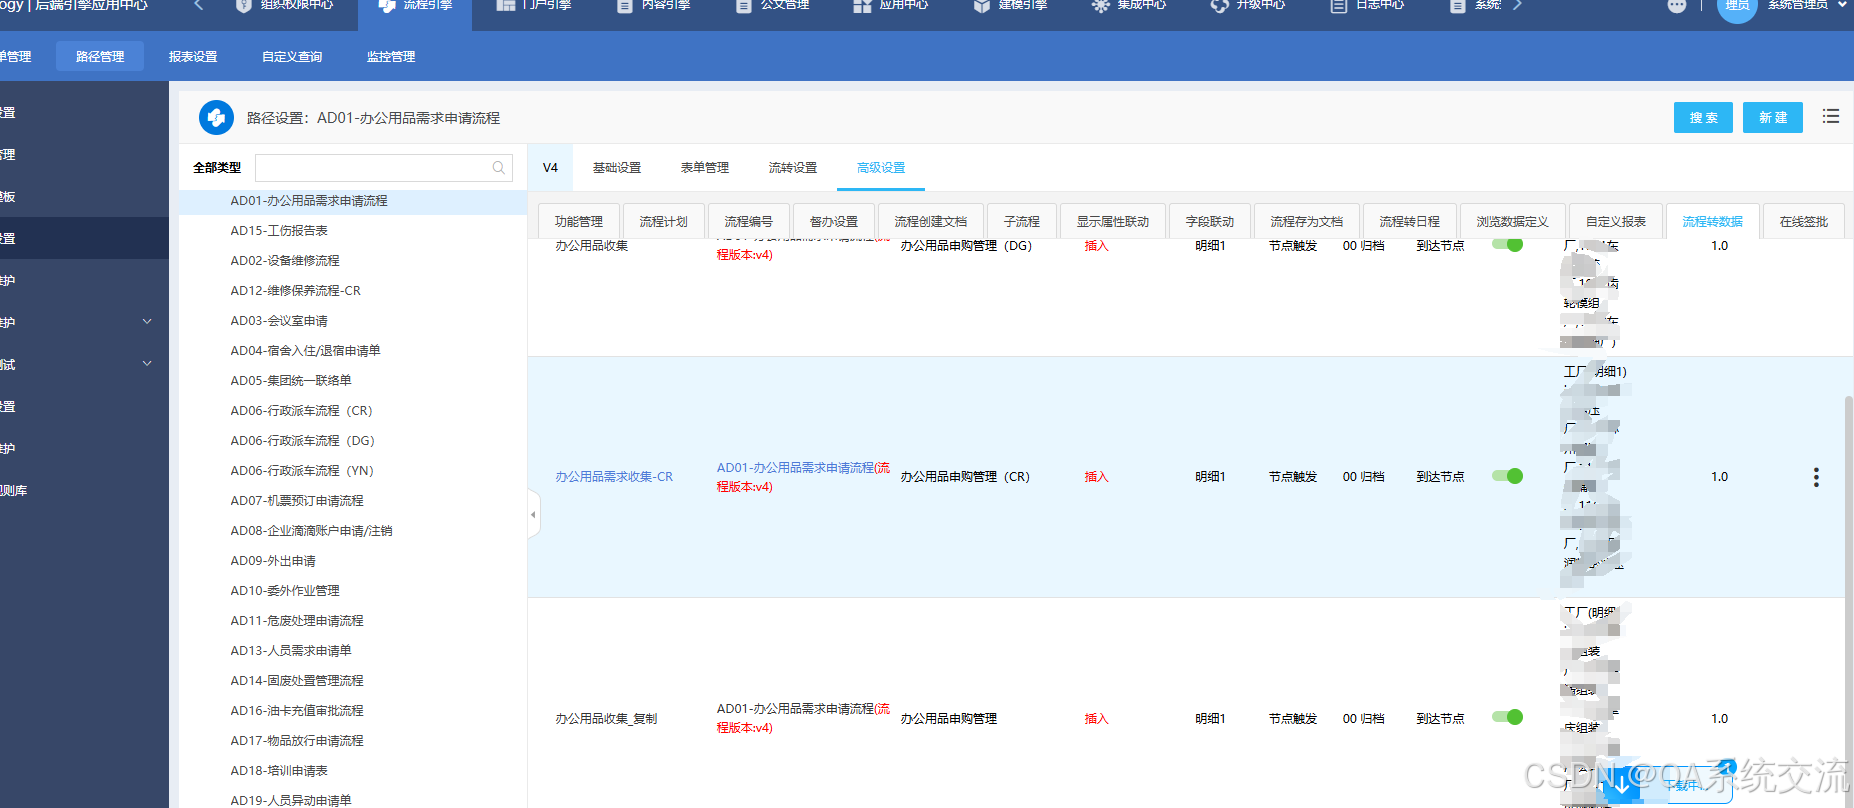Open the 系统管理员 user dropdown

click(1807, 6)
